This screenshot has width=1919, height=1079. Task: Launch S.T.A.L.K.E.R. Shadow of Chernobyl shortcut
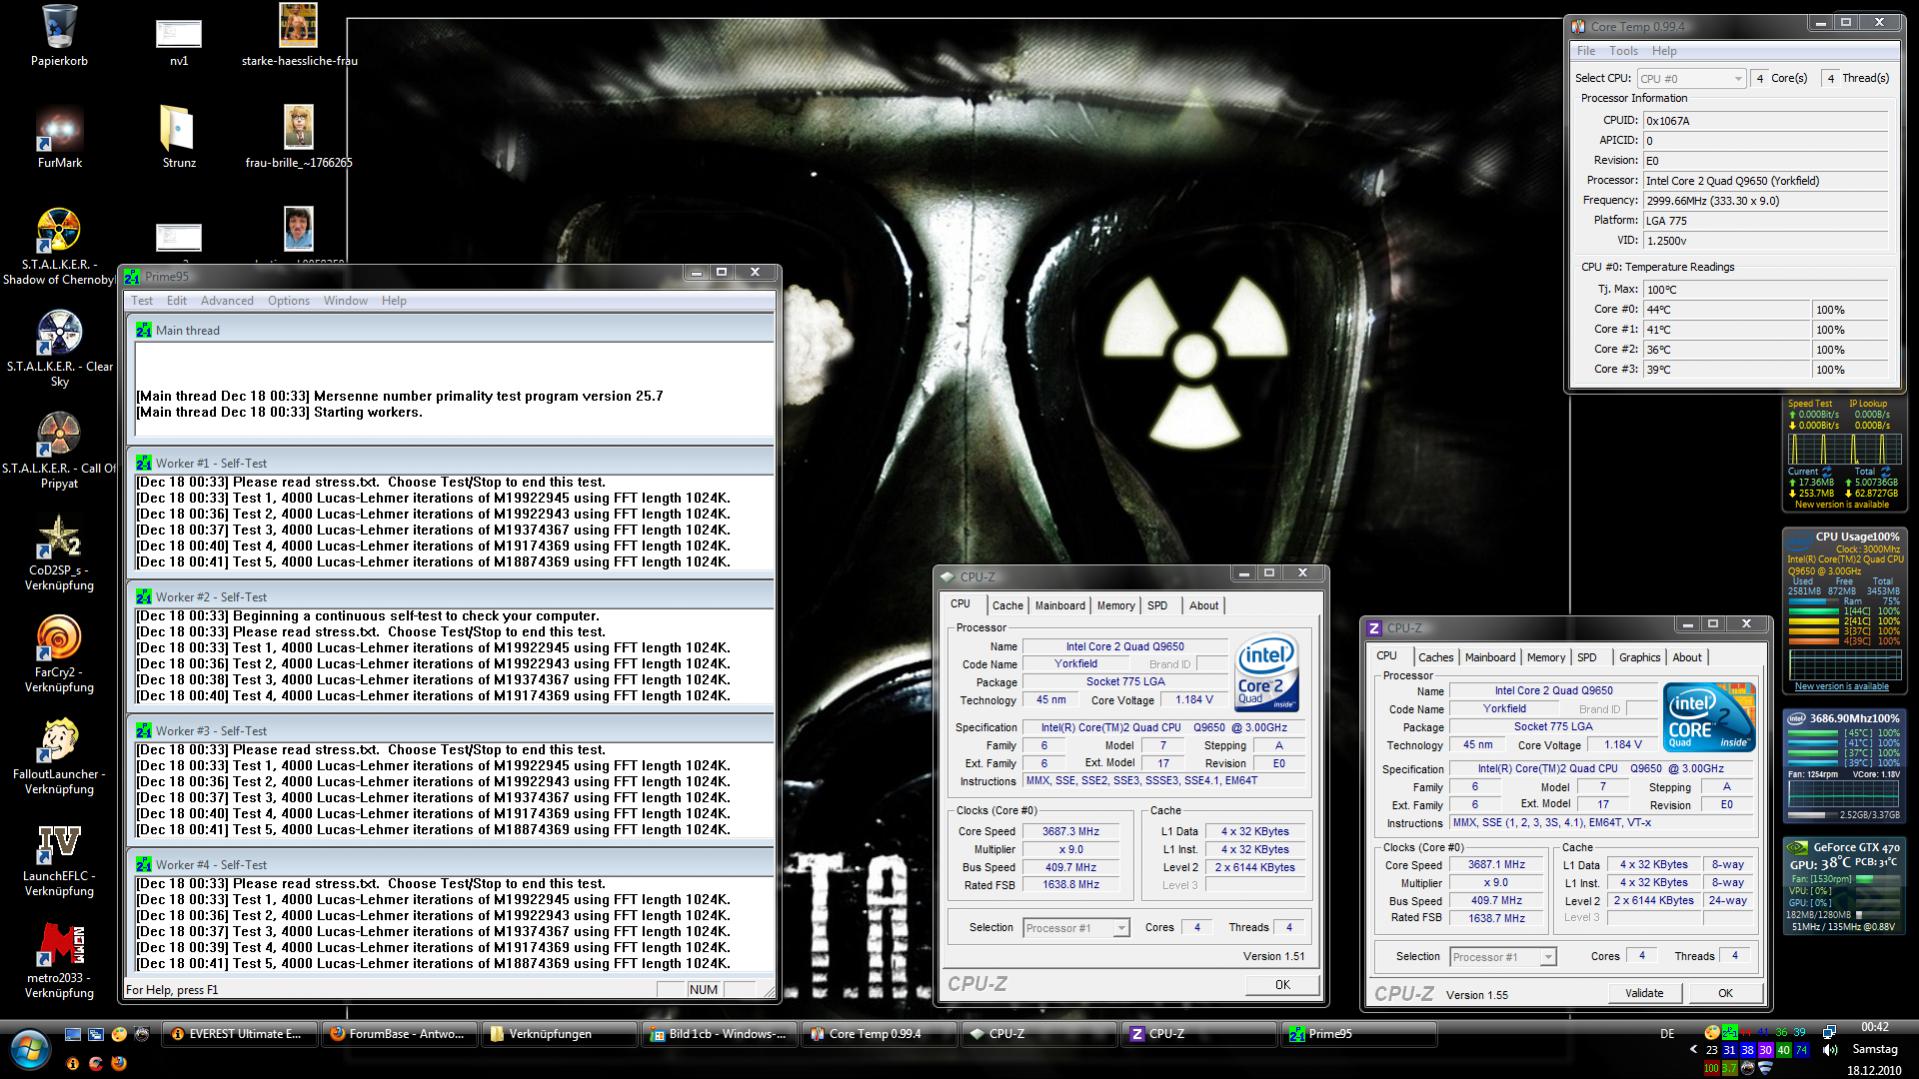click(59, 231)
